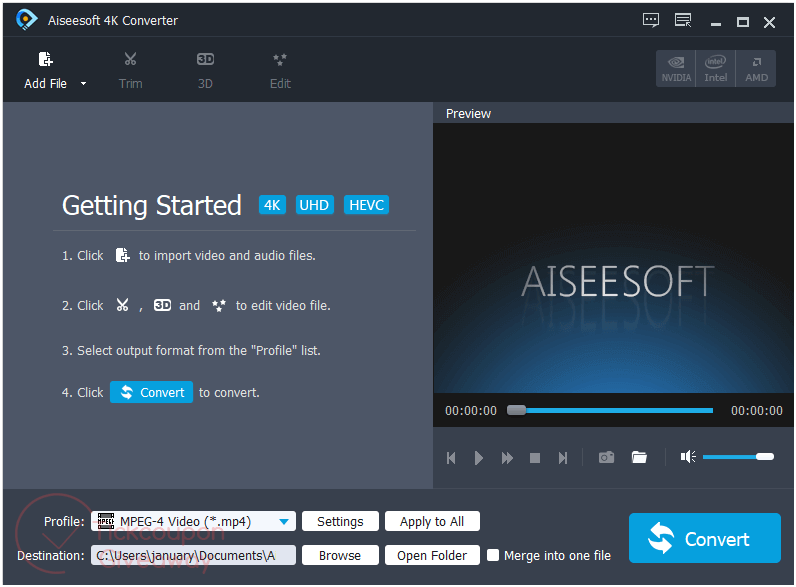
Task: Click the Getting Started heading
Action: tap(152, 205)
